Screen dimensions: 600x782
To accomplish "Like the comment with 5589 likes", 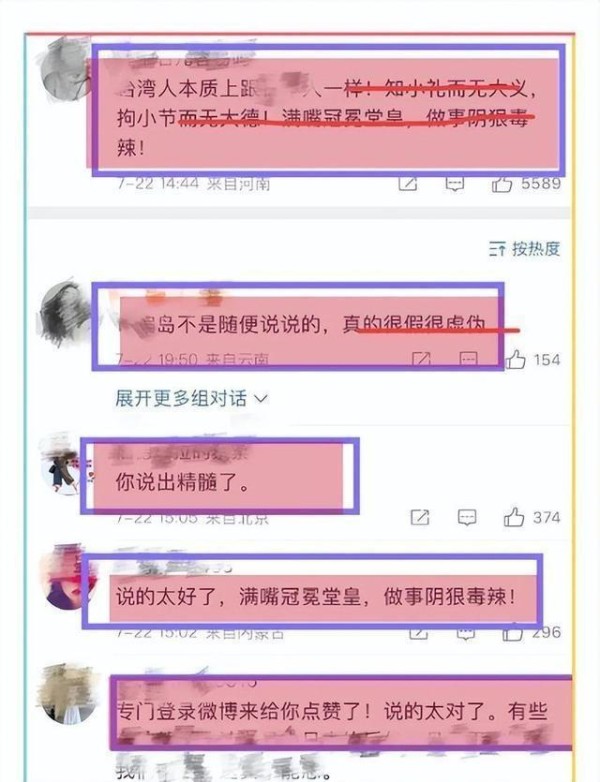I will [502, 184].
